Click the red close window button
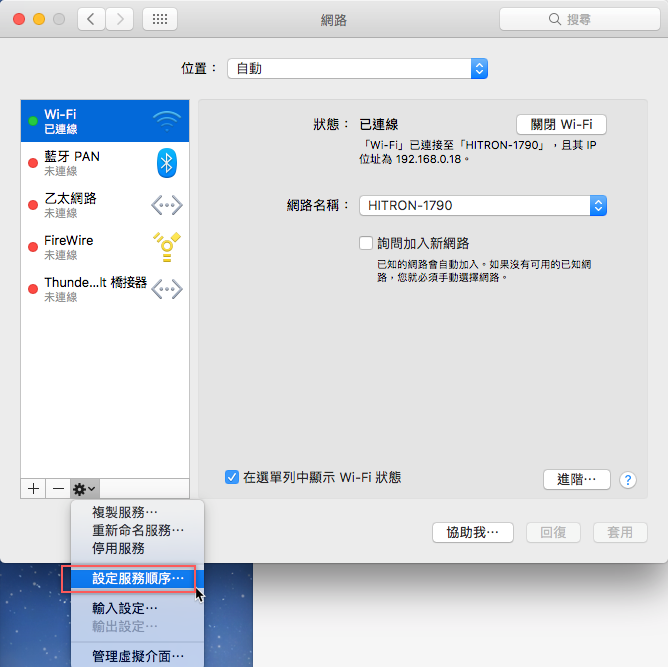 point(19,19)
